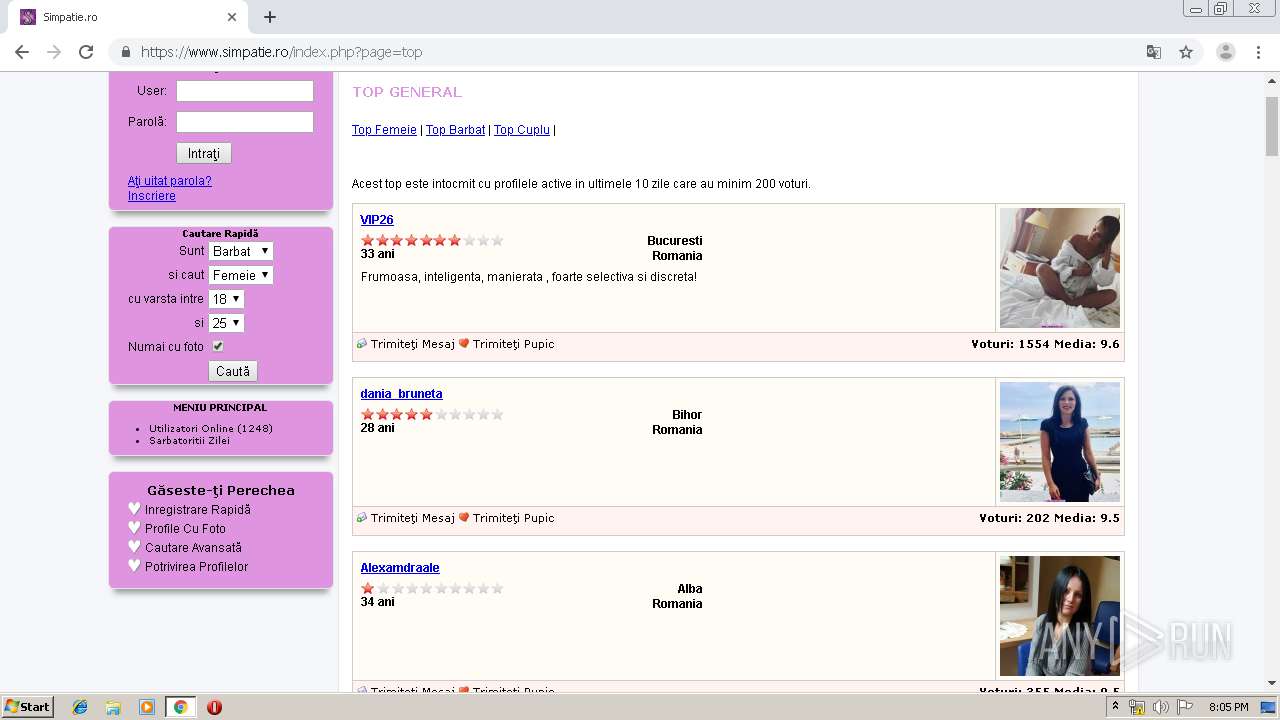The width and height of the screenshot is (1280, 720).
Task: Open the 'Ați uitat parola?' link
Action: (170, 181)
